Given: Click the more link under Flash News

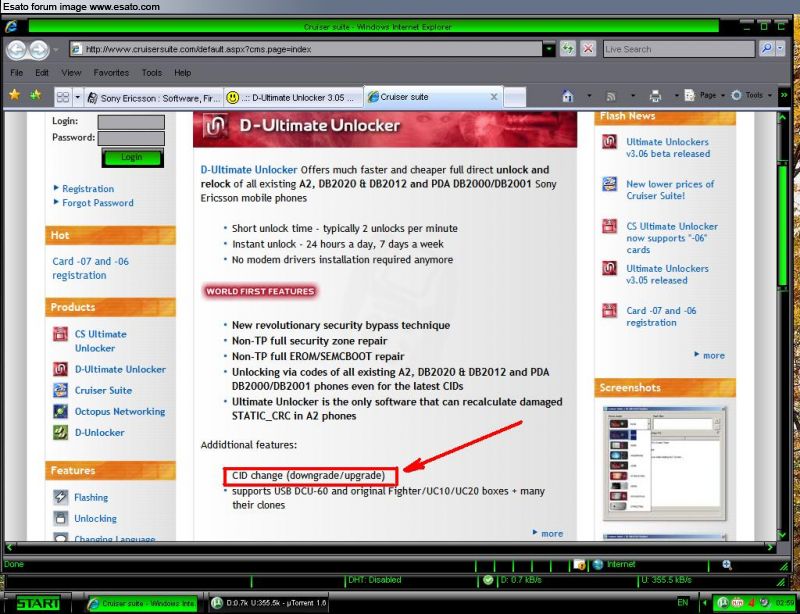Looking at the screenshot, I should point(713,356).
